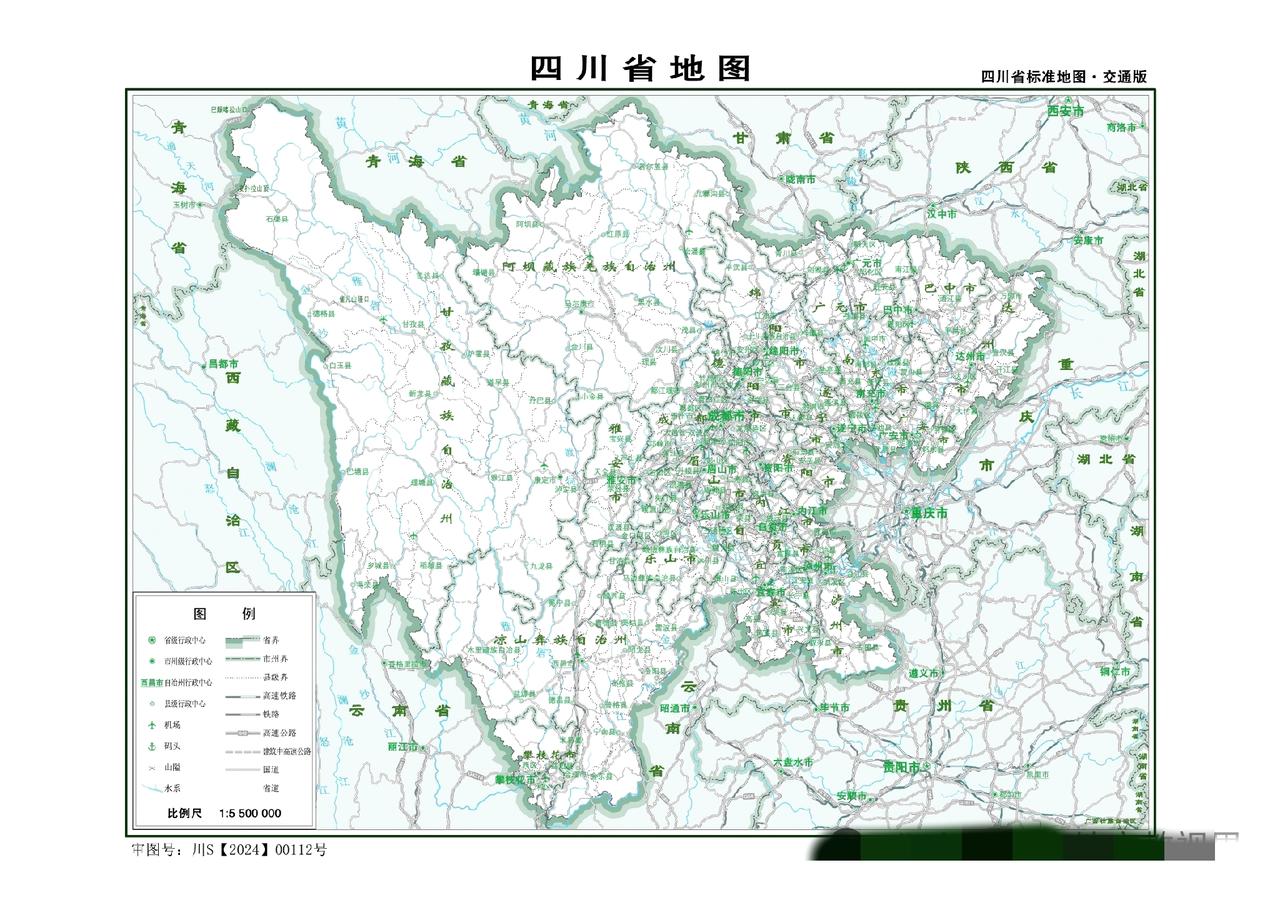Click the 高速铁路 line sample in the legend
1280x905 pixels.
click(x=242, y=696)
